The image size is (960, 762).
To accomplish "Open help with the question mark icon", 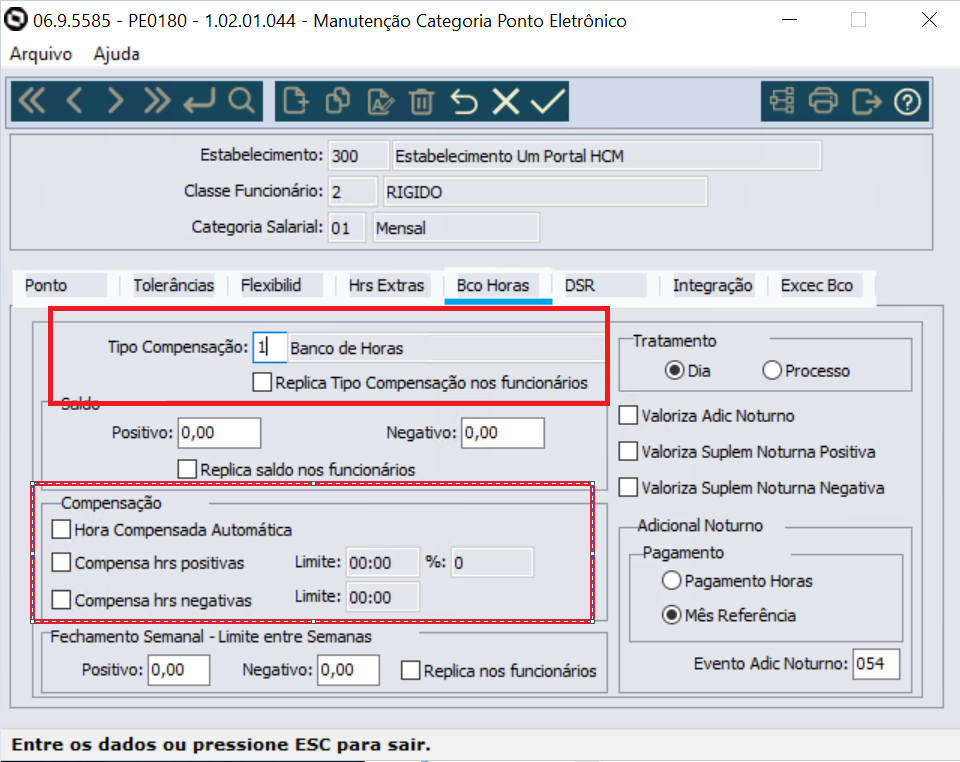I will pos(907,101).
